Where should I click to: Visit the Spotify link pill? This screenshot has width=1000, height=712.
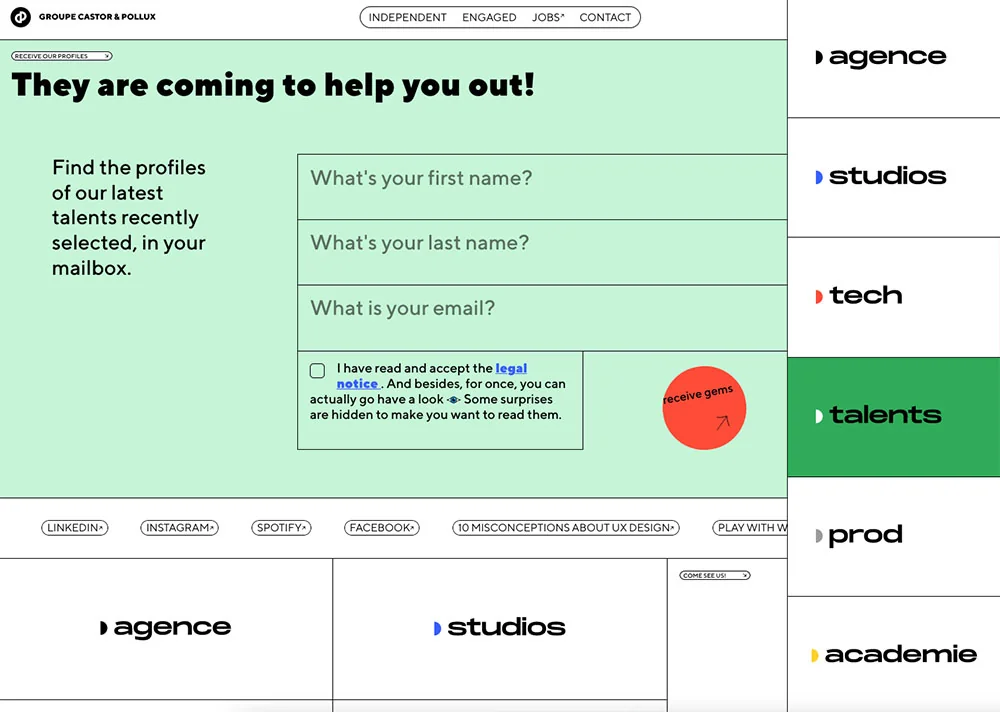pos(281,528)
